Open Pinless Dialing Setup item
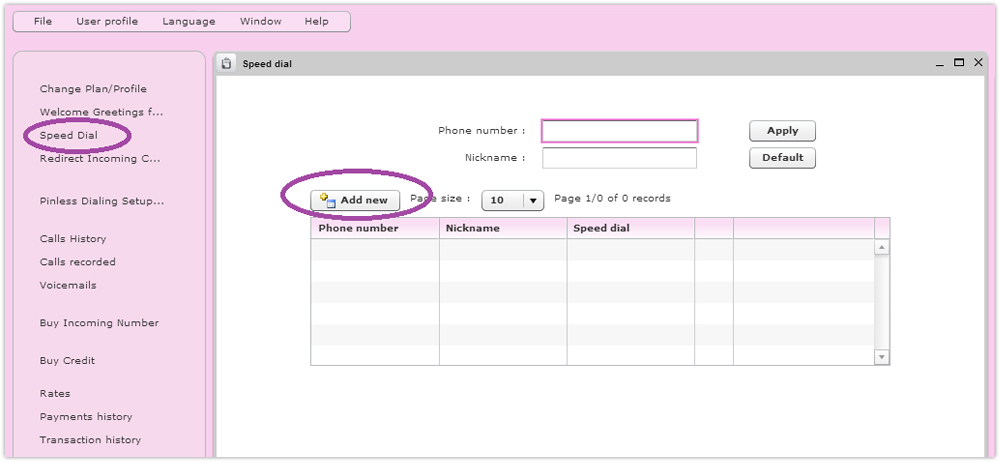This screenshot has width=1000, height=462. [x=101, y=202]
